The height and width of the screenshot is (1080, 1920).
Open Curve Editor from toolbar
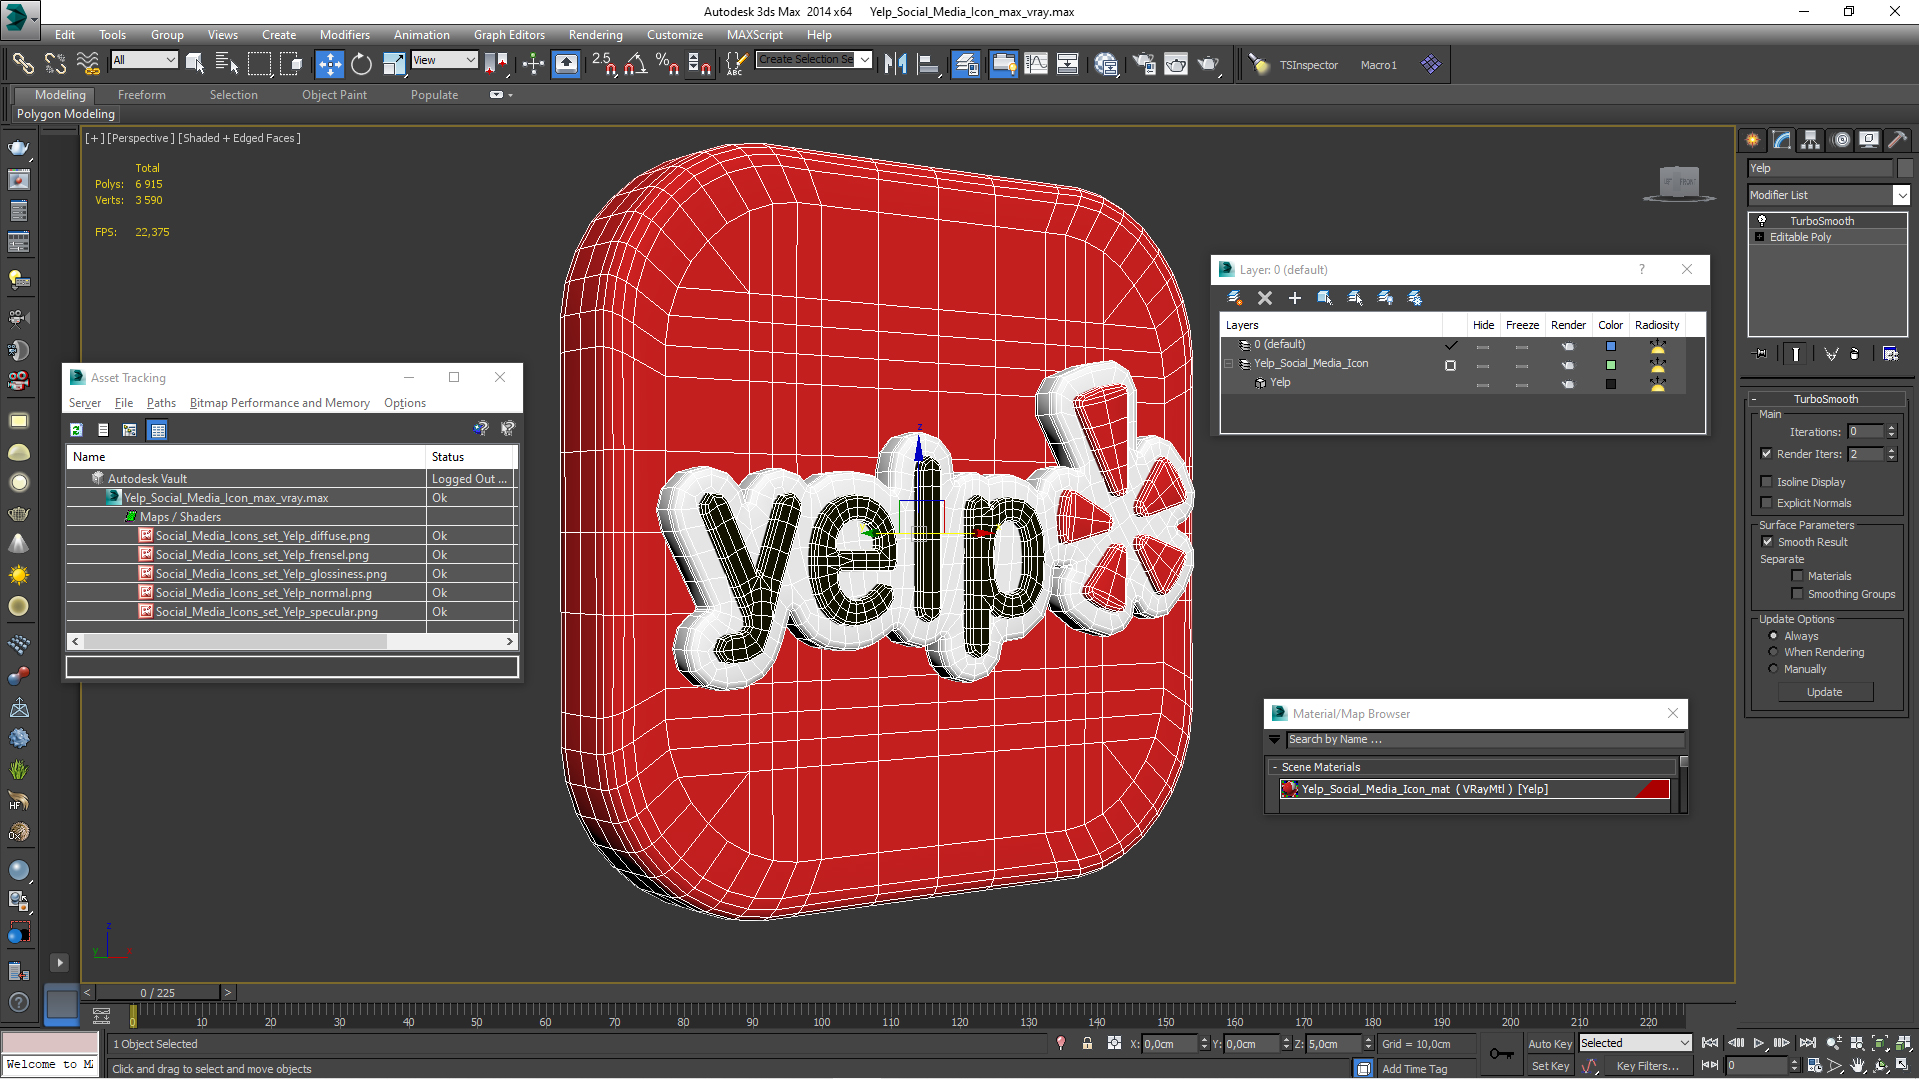(1036, 64)
